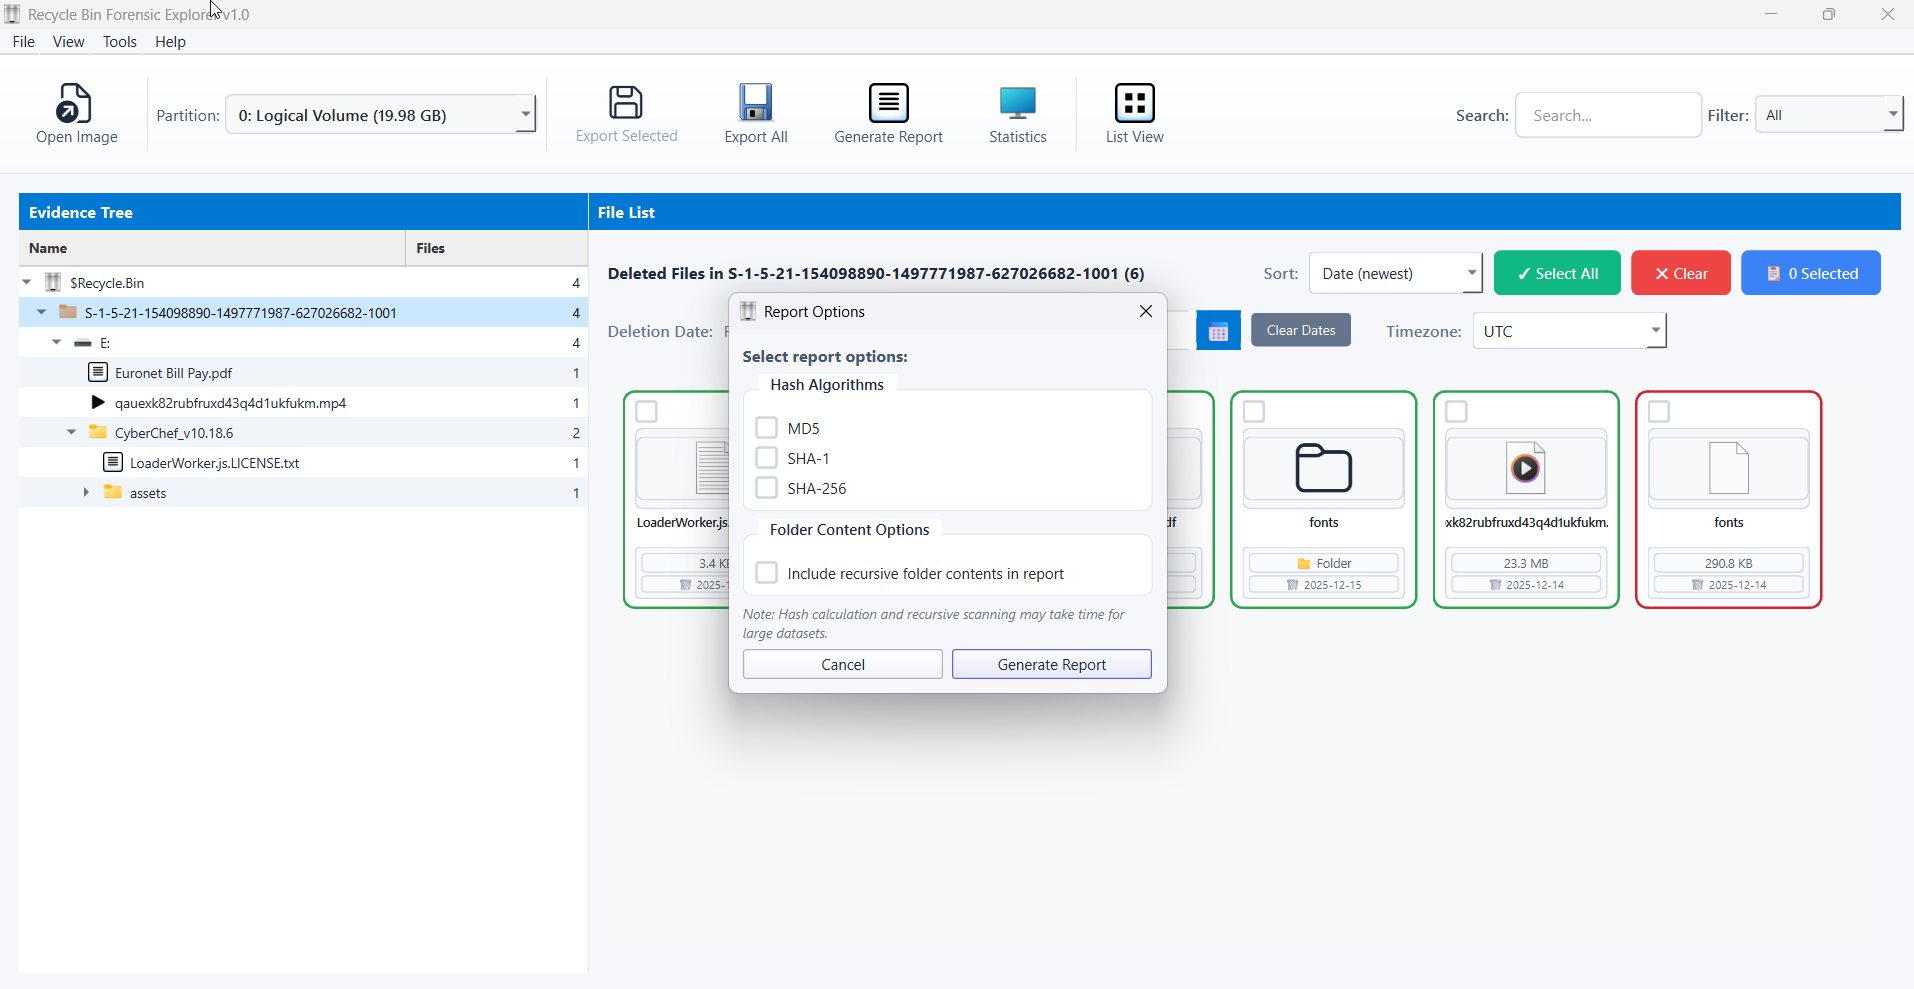Collapse the E: drive node

pyautogui.click(x=57, y=343)
